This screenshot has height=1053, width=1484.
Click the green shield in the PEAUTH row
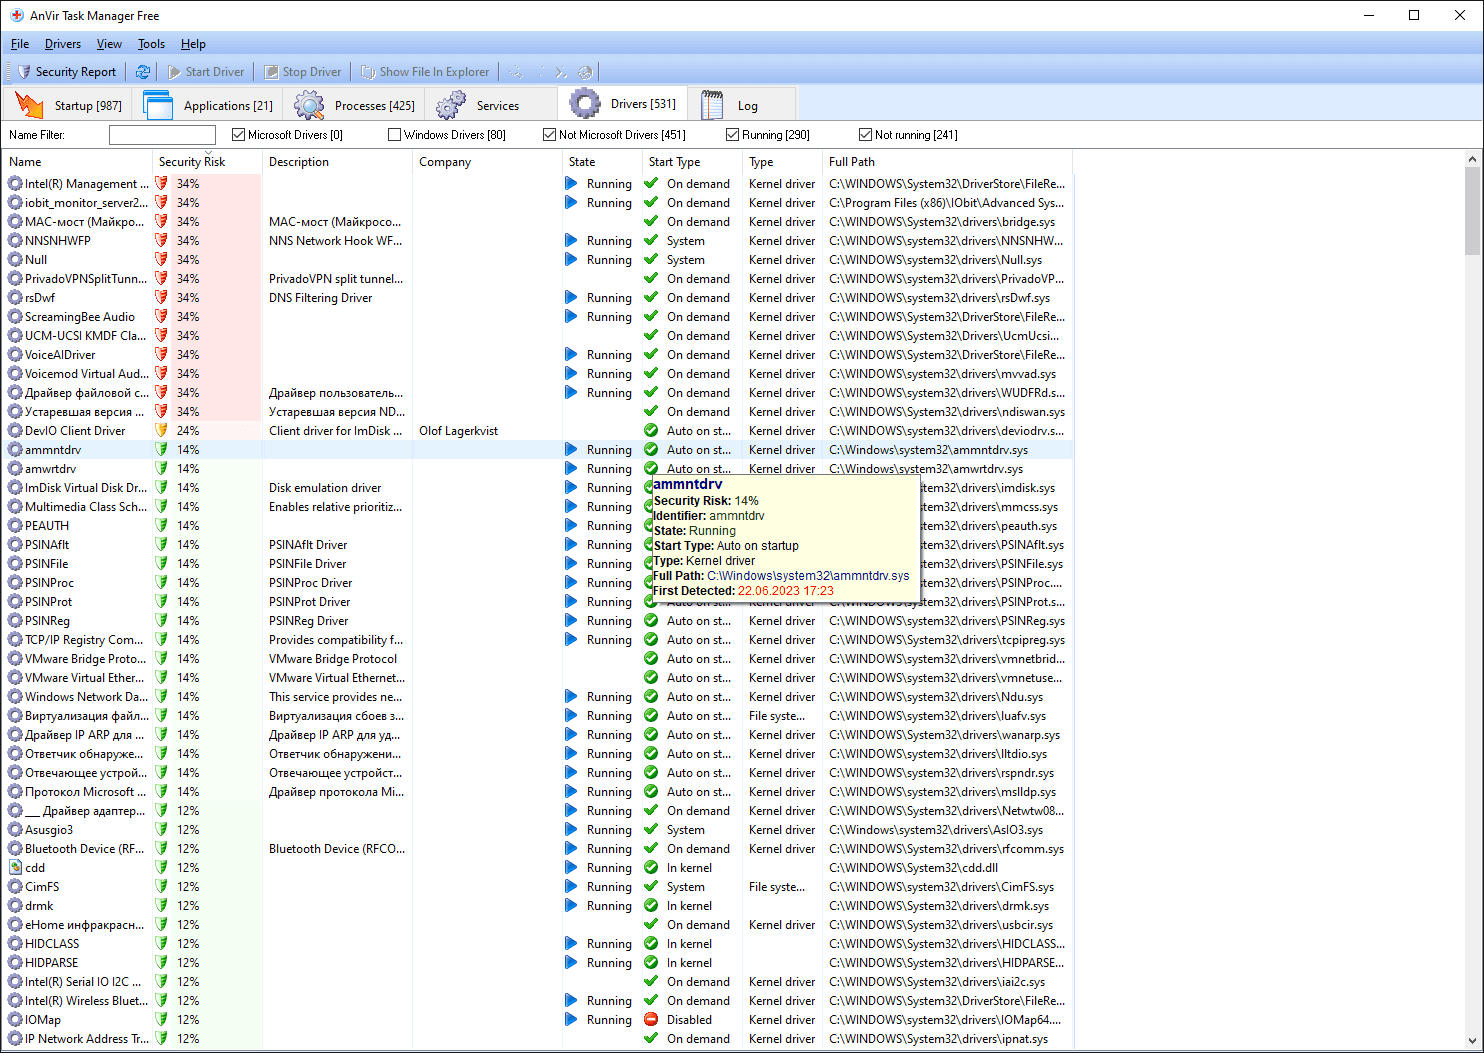pos(161,526)
